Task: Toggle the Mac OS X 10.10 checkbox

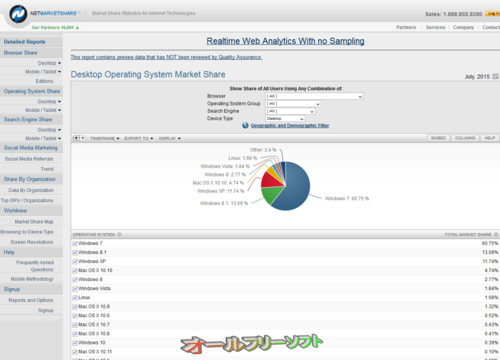Action: point(75,271)
